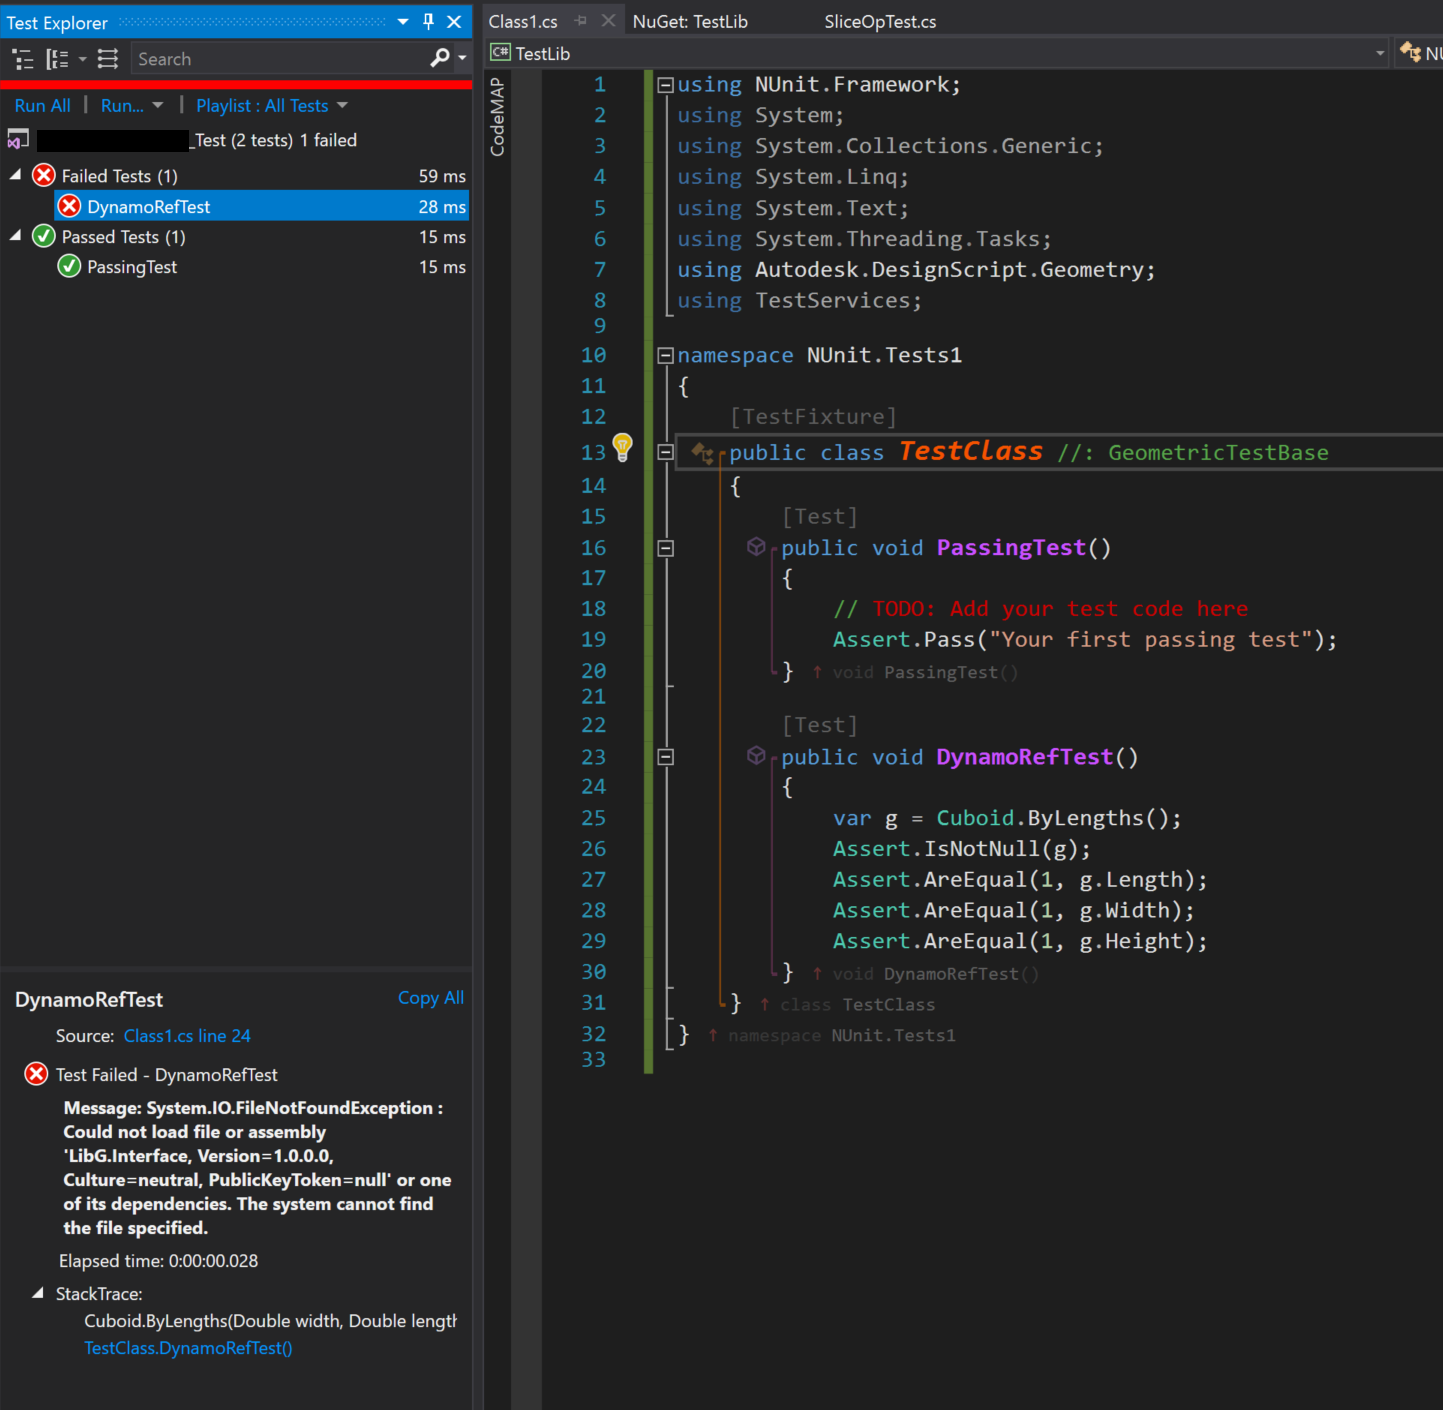This screenshot has width=1443, height=1410.
Task: Open the NuGet: TestLib tab
Action: [x=689, y=20]
